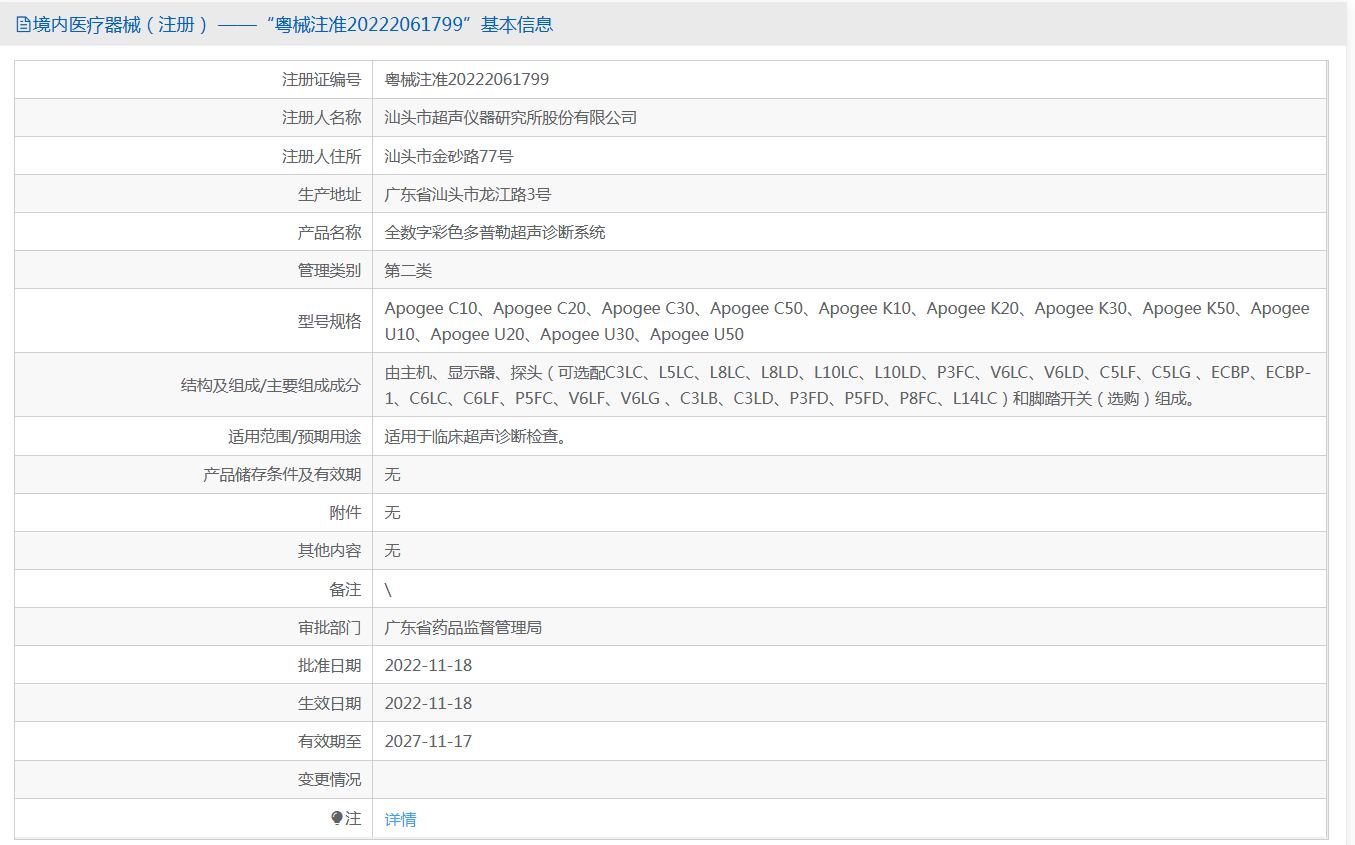
Task: Select the 附件 label
Action: 345,513
